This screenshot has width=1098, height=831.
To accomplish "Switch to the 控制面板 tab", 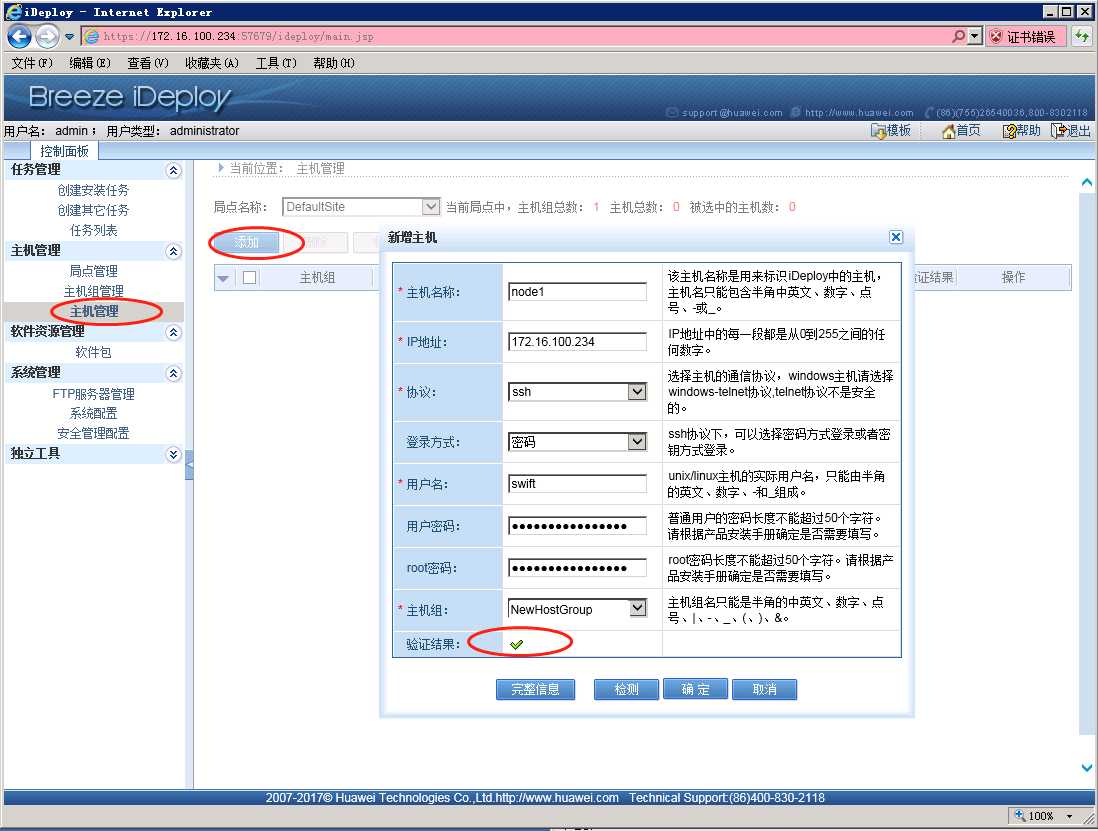I will pos(64,151).
